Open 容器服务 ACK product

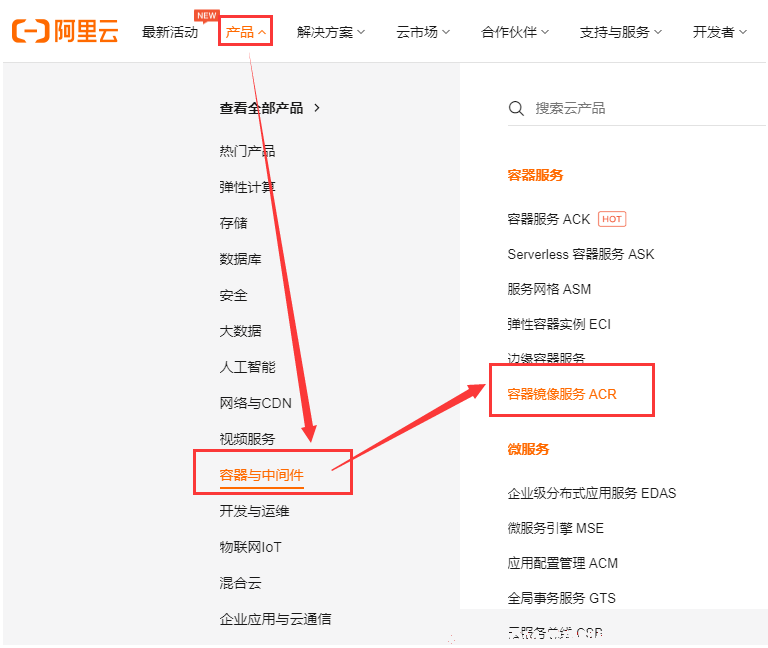coord(549,219)
